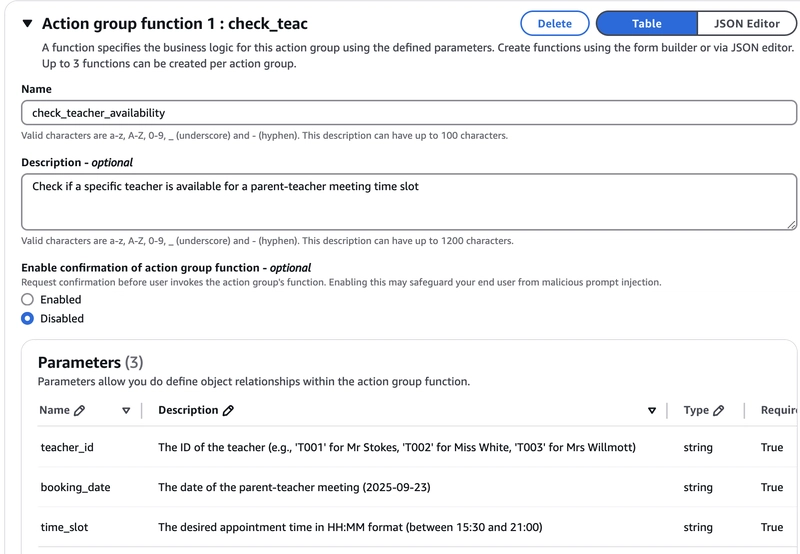Select the teacher_id parameter row
800x554 pixels.
click(417, 447)
